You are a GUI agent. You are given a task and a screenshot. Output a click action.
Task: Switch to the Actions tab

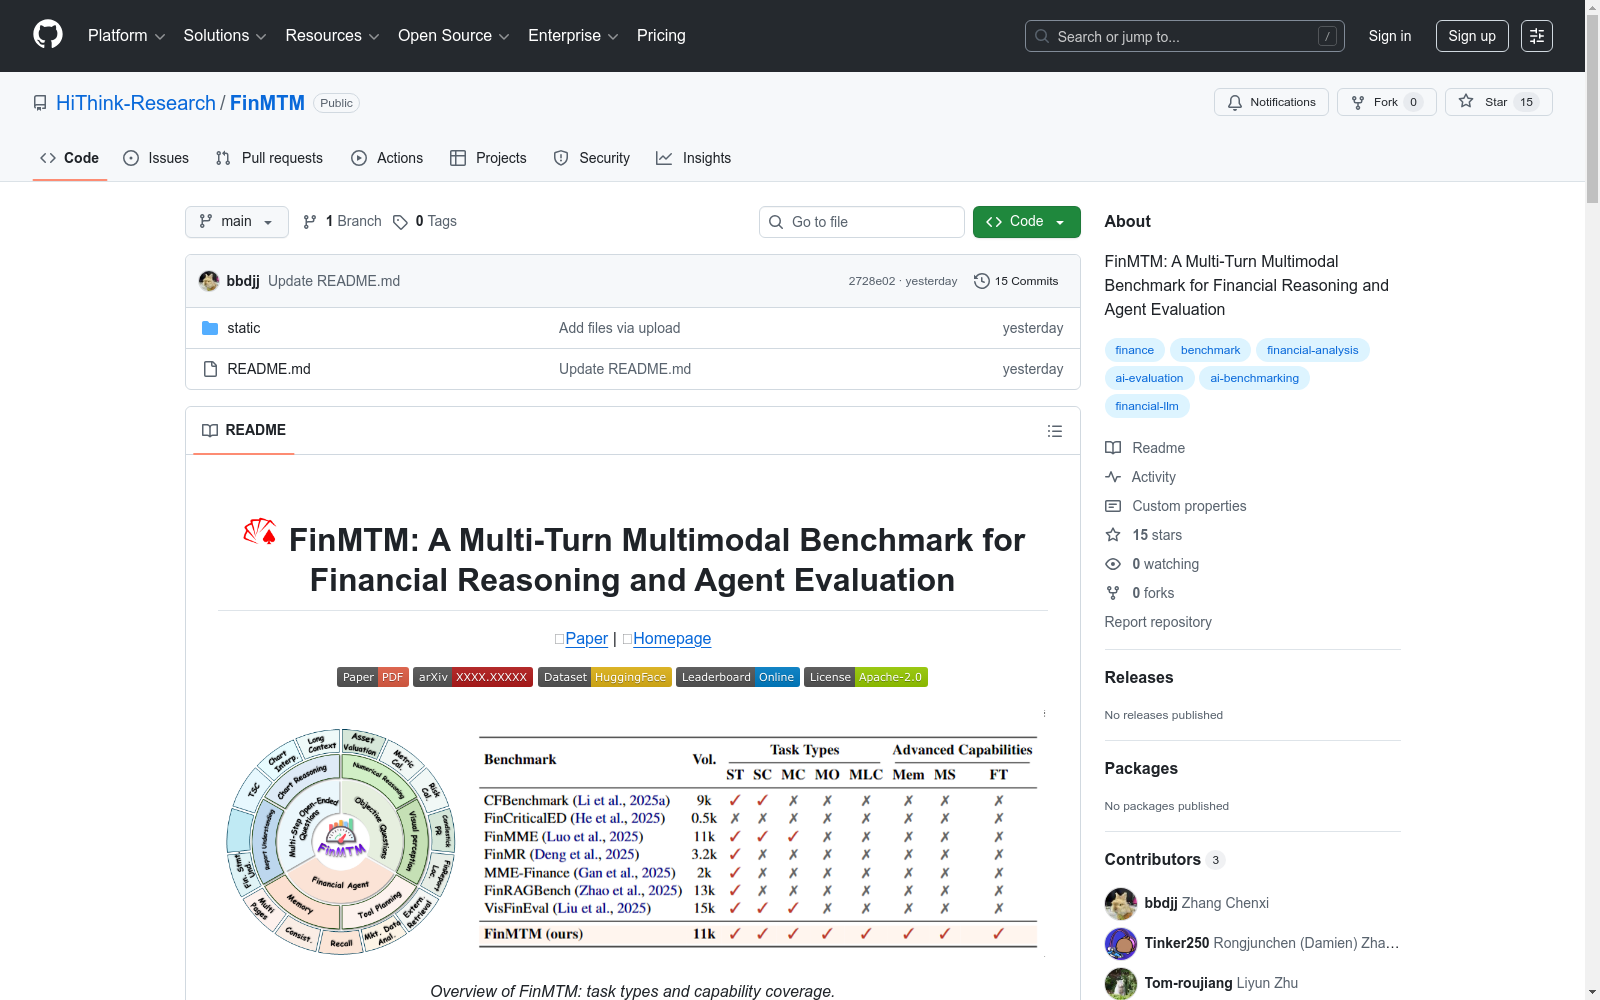click(x=387, y=158)
